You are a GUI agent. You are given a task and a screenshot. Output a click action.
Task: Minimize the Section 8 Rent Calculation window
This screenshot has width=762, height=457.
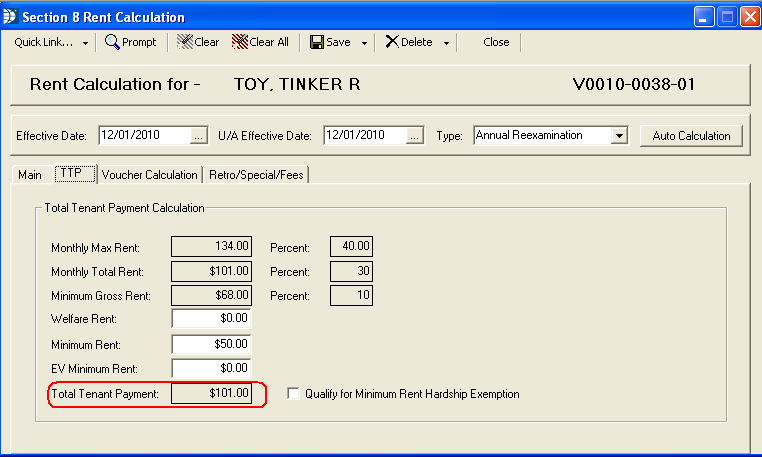tap(704, 17)
